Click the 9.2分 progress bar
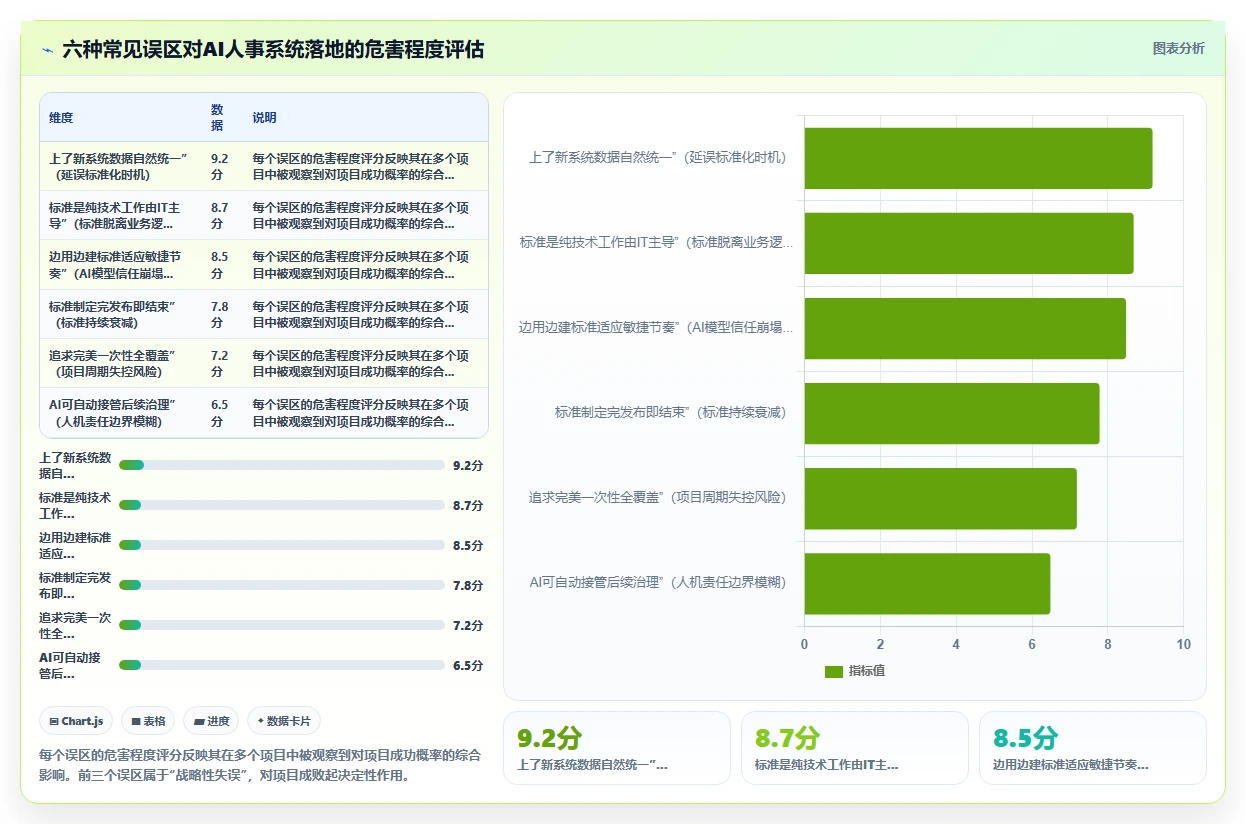This screenshot has height=824, width=1246. point(281,465)
